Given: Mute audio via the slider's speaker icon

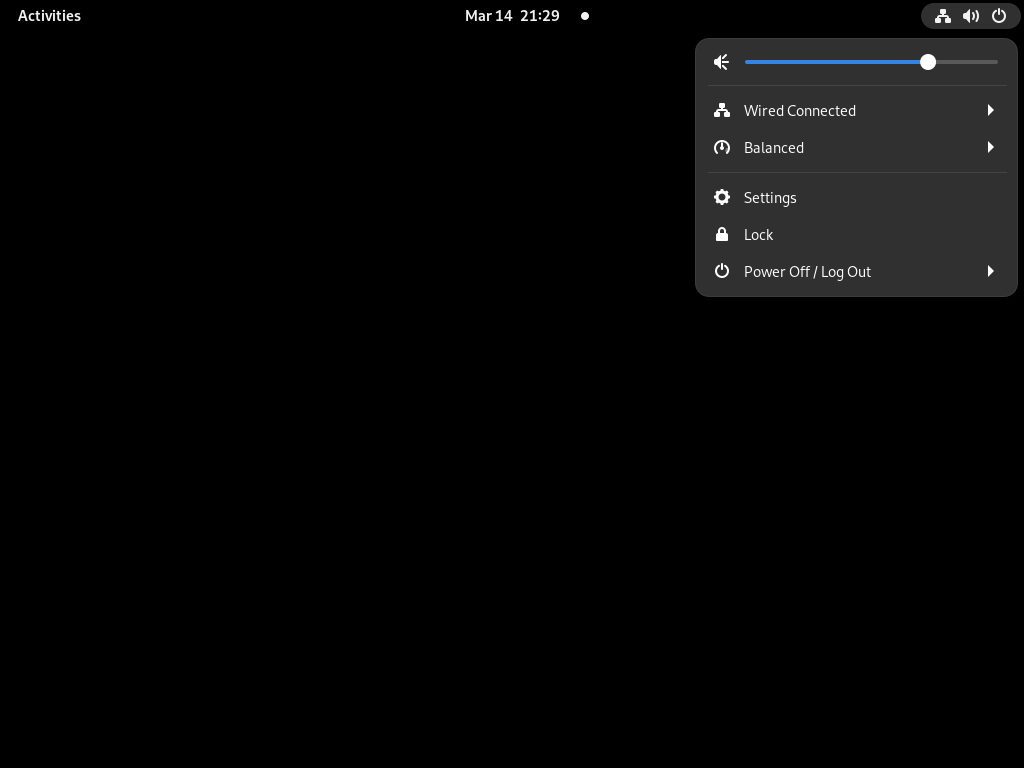Looking at the screenshot, I should point(722,62).
